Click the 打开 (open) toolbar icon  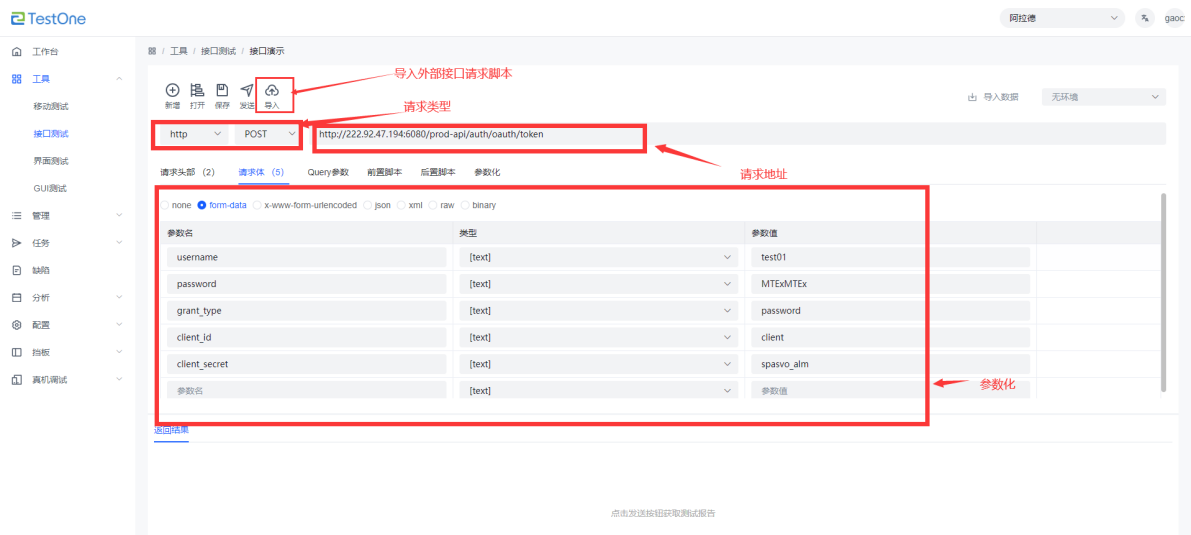point(197,91)
